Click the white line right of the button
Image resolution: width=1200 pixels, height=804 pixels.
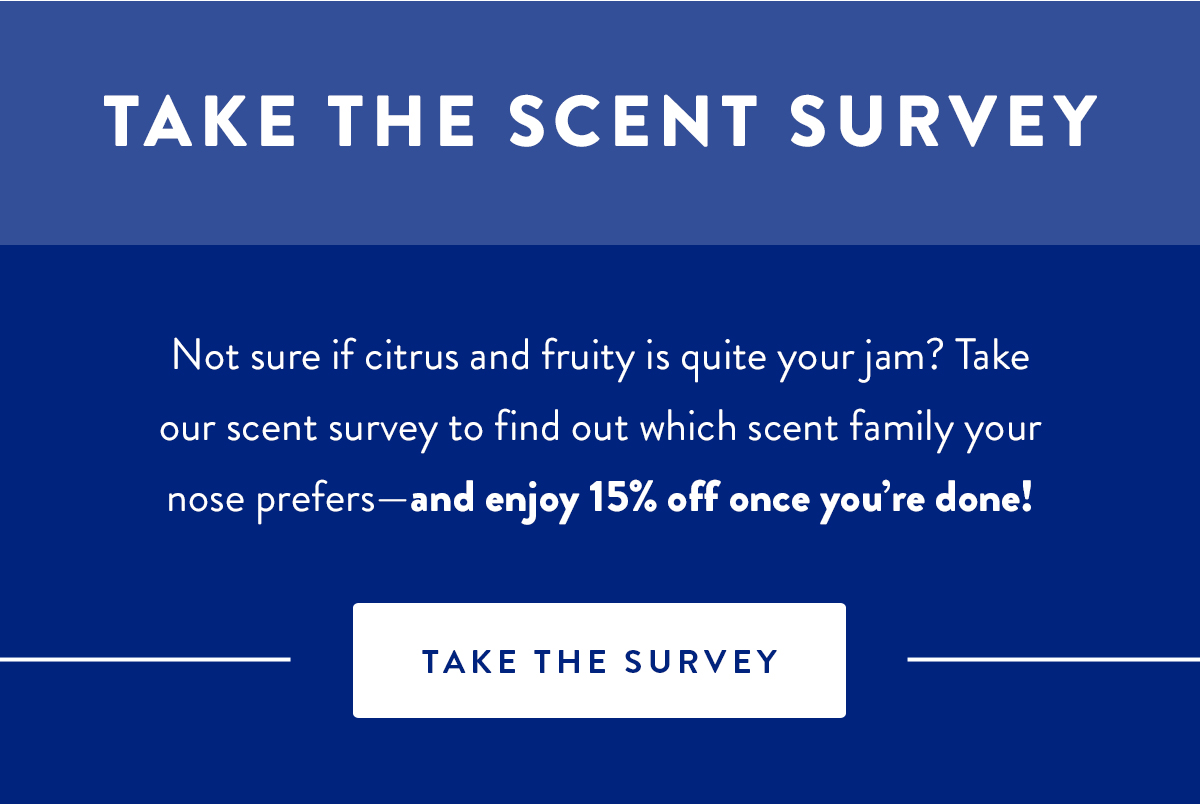click(1052, 659)
